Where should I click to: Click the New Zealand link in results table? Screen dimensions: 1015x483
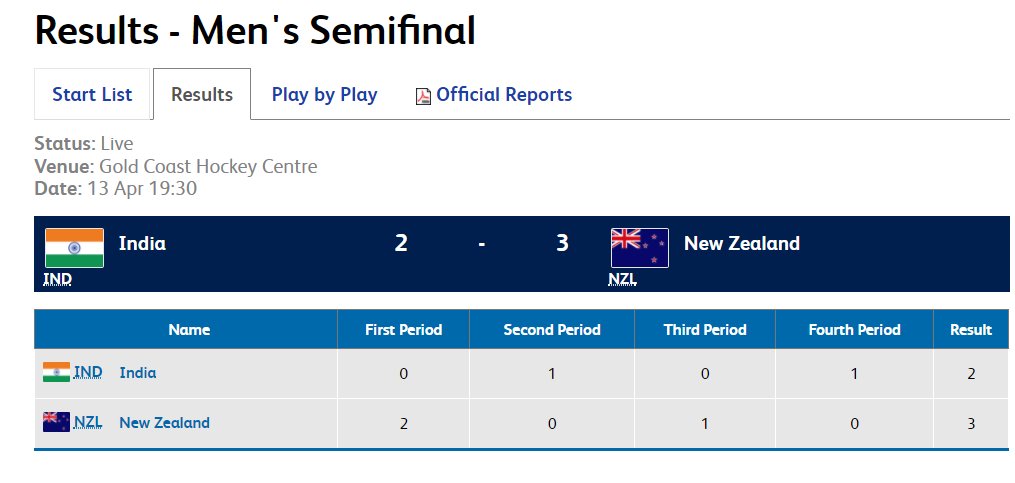(x=164, y=423)
